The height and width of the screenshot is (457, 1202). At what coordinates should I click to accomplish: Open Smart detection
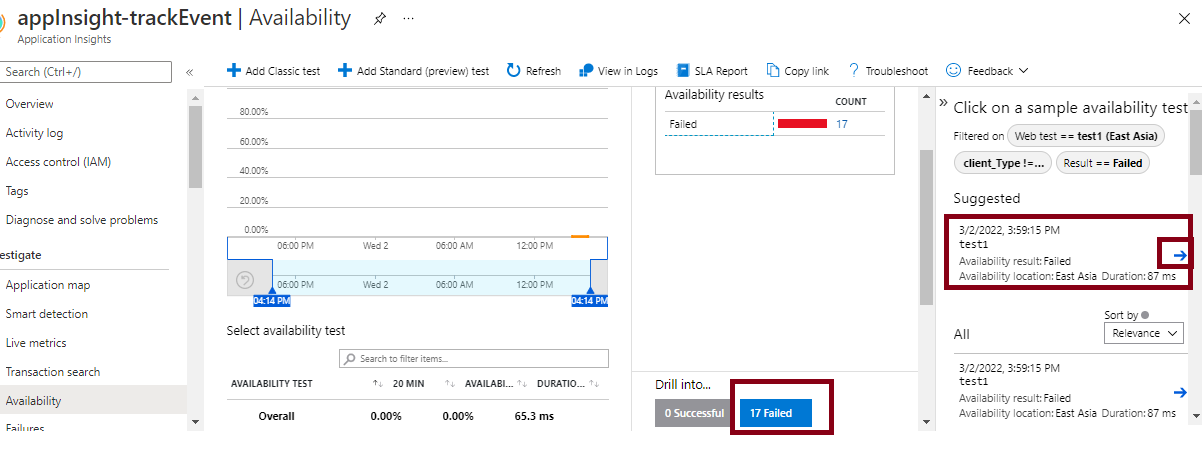point(47,314)
